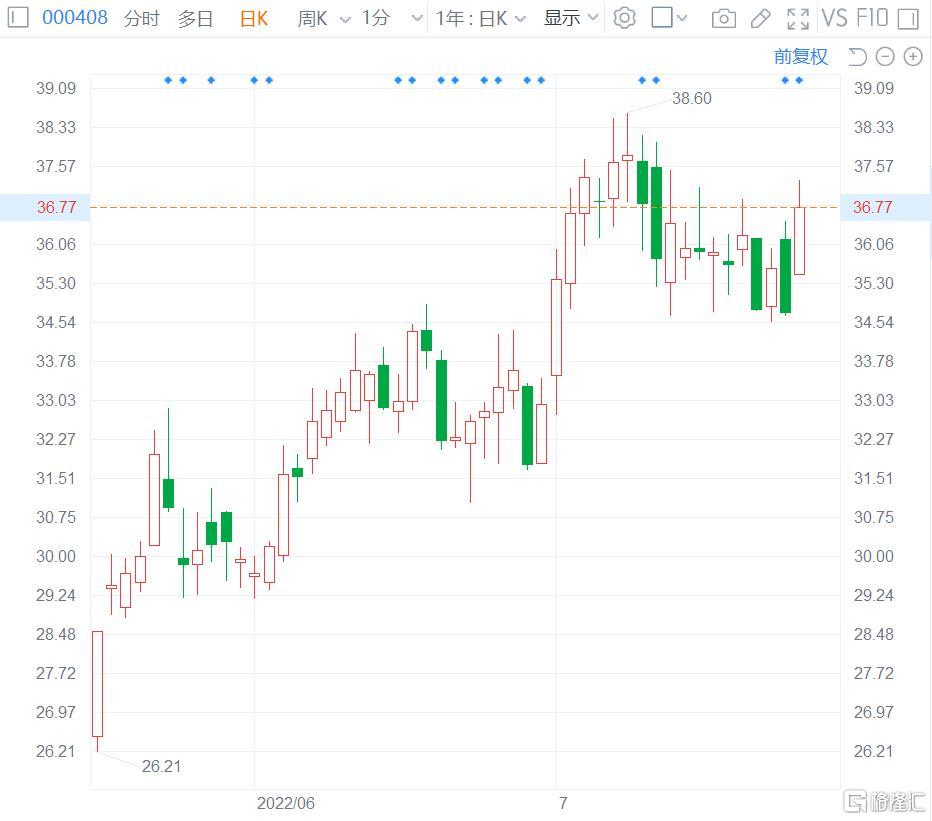Open the 1年:日K range dropdown

tap(480, 18)
